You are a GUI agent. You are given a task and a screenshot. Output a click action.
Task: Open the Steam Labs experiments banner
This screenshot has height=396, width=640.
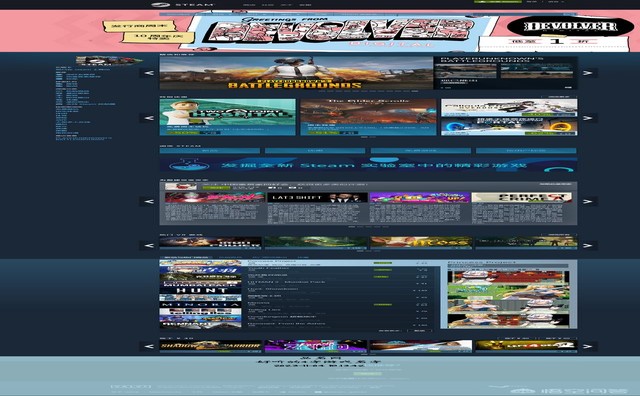[x=368, y=165]
